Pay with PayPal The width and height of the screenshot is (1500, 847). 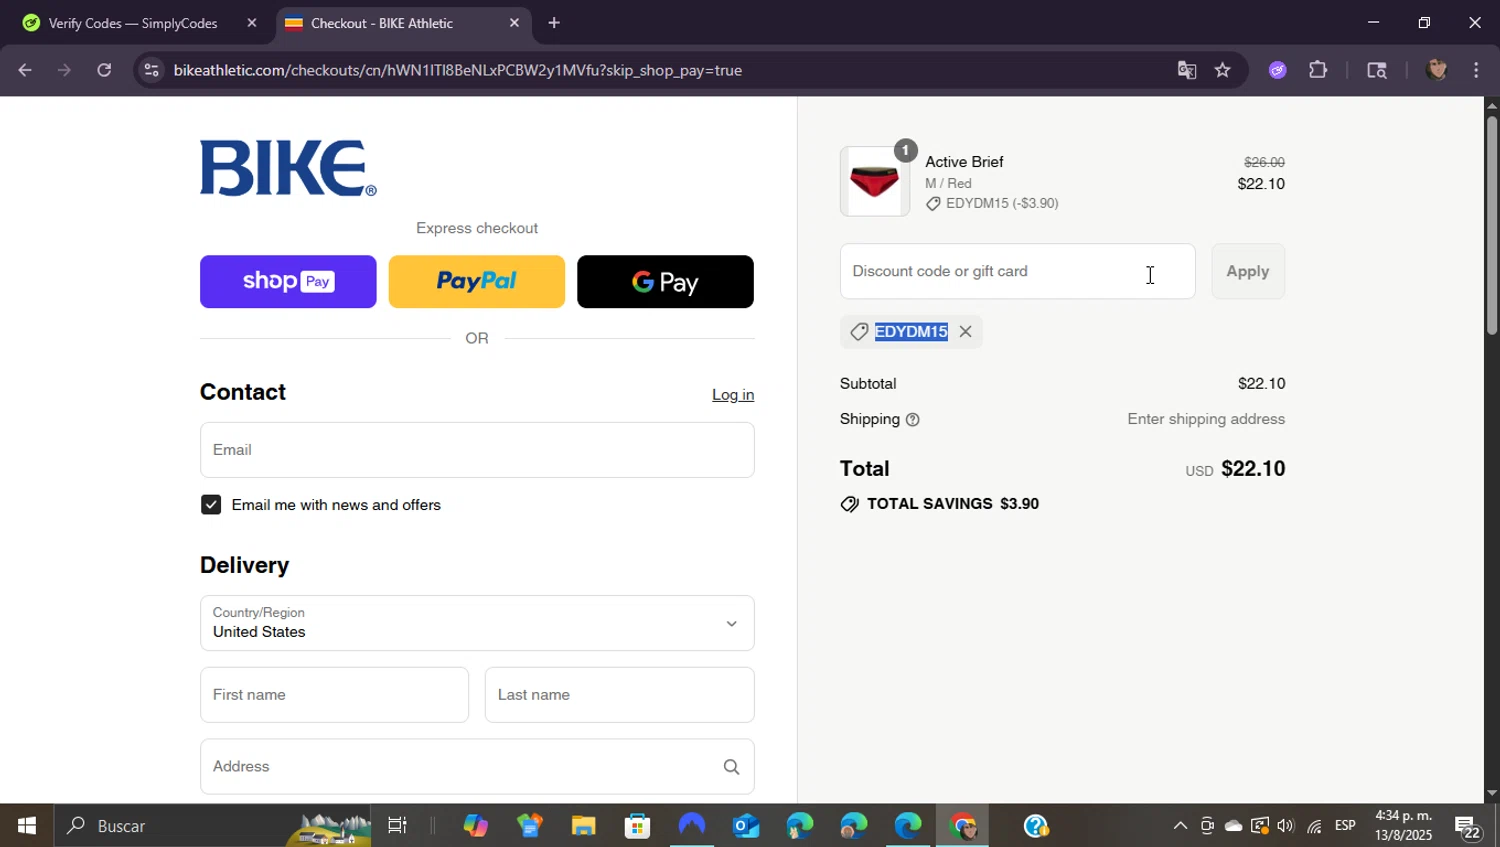(477, 282)
